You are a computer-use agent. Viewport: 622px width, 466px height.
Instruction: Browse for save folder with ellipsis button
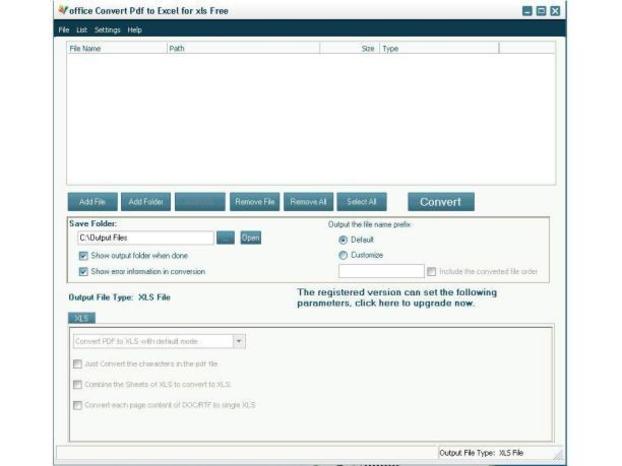point(225,238)
